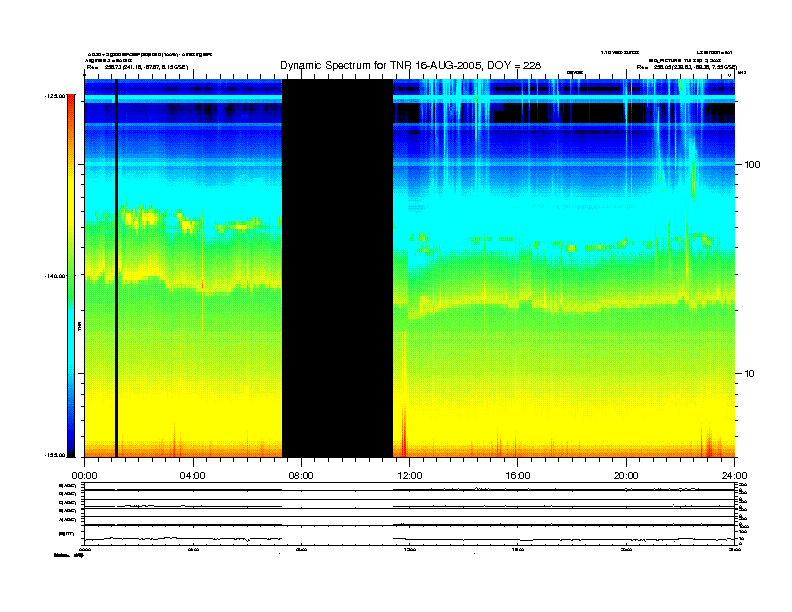Click the bottom line trace panel labeled with (T)
This screenshot has width=792, height=612.
[409, 535]
